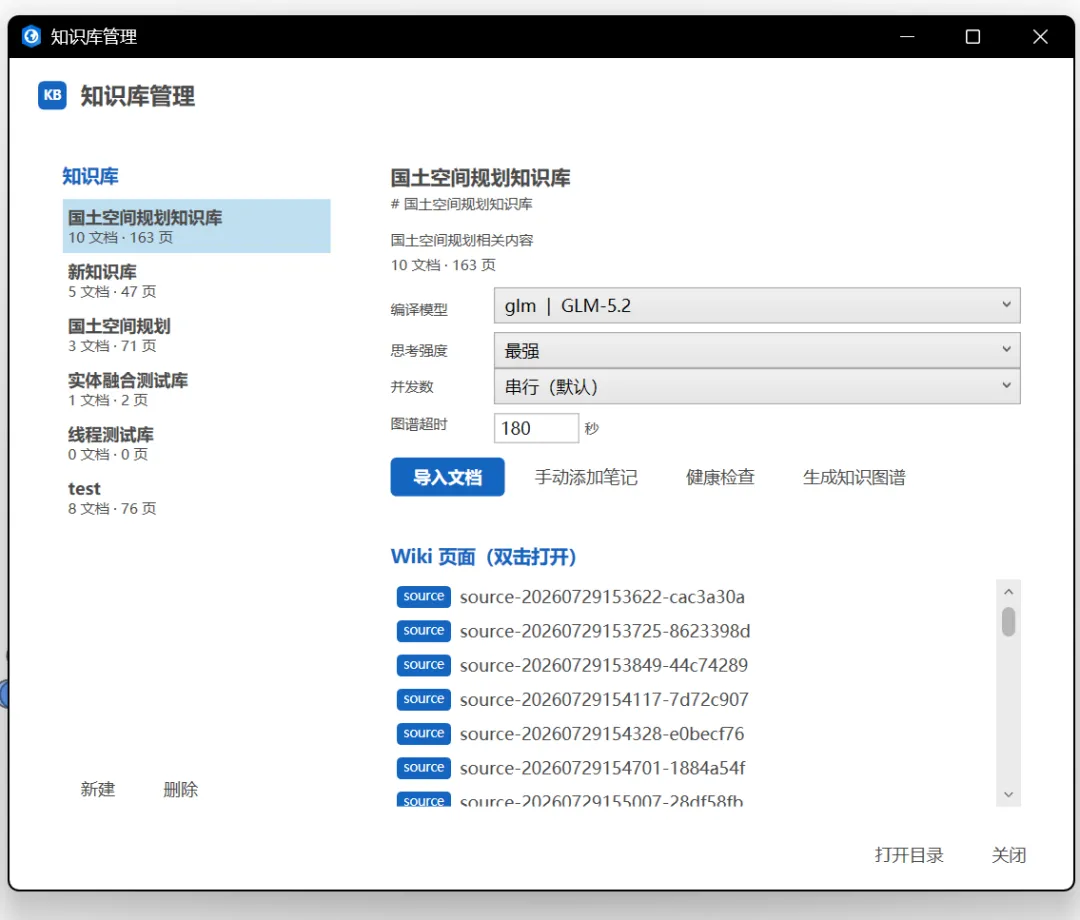Click source badge of the 8623398d row

pos(424,631)
